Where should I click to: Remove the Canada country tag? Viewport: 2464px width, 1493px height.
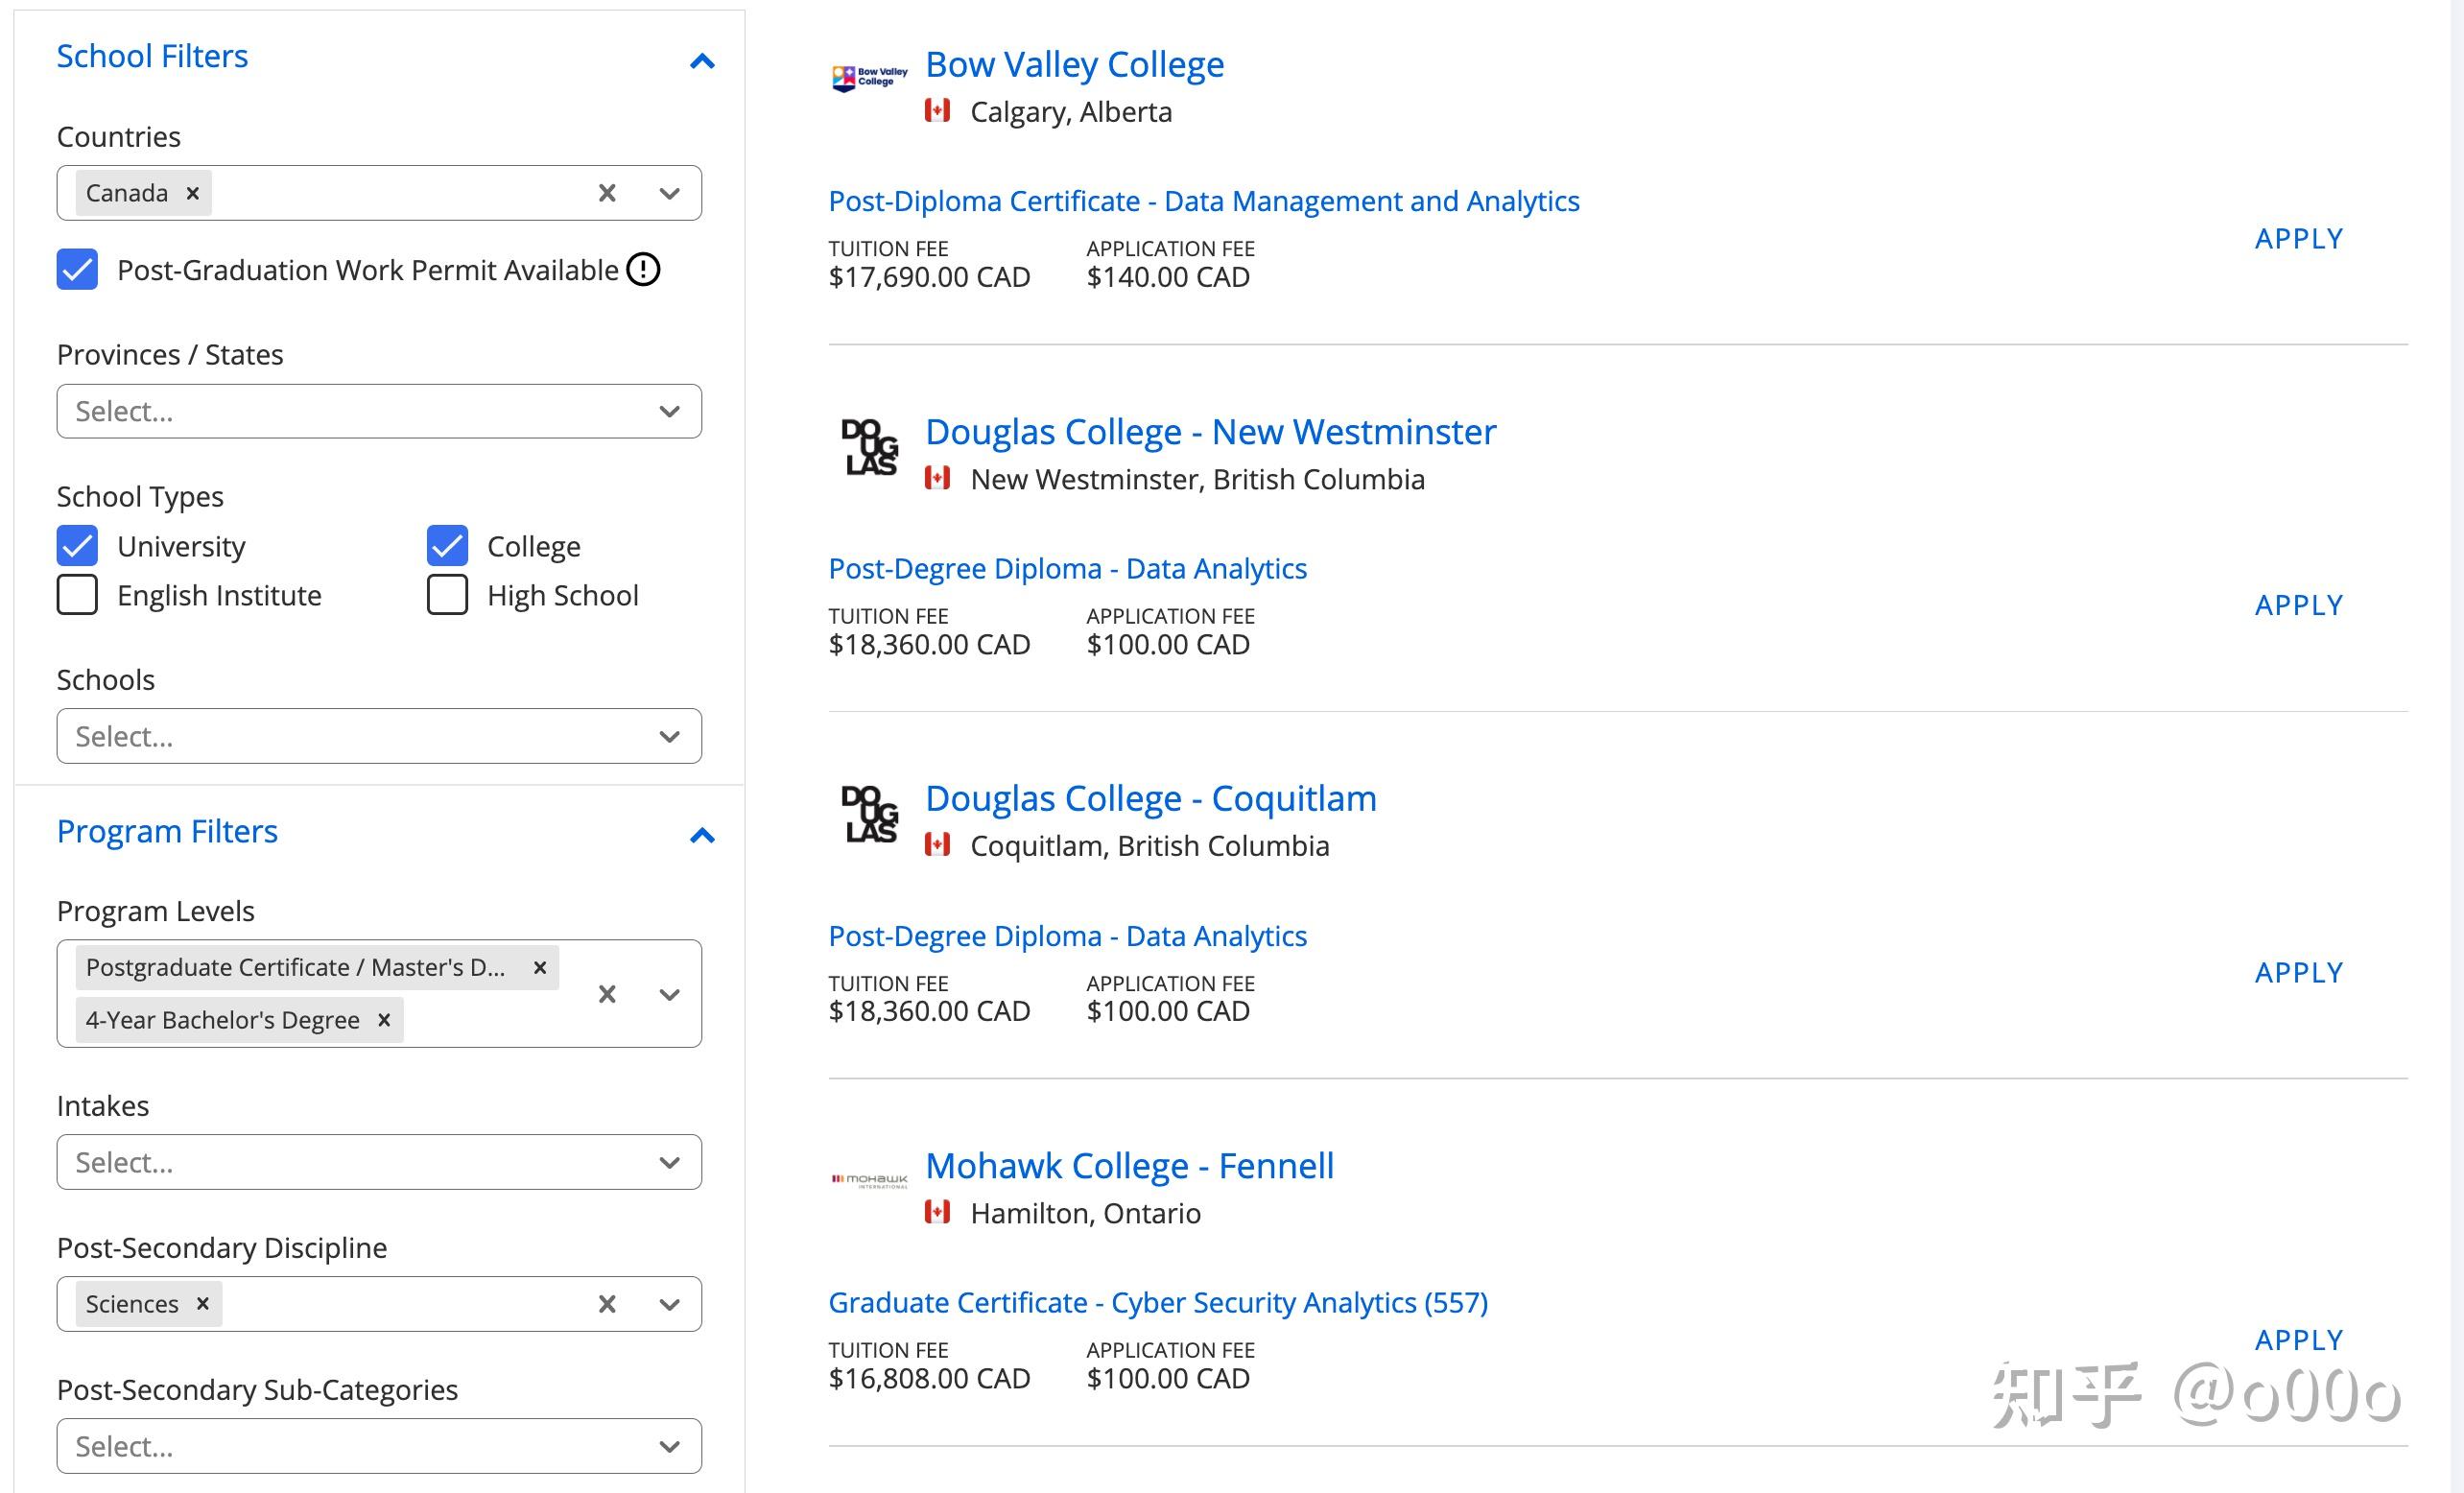tap(193, 193)
